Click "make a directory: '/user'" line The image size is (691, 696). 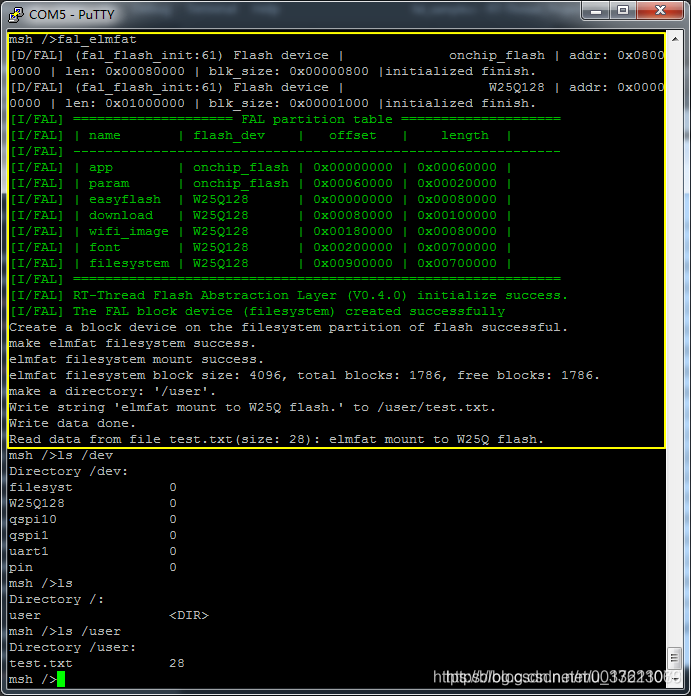tap(112, 391)
